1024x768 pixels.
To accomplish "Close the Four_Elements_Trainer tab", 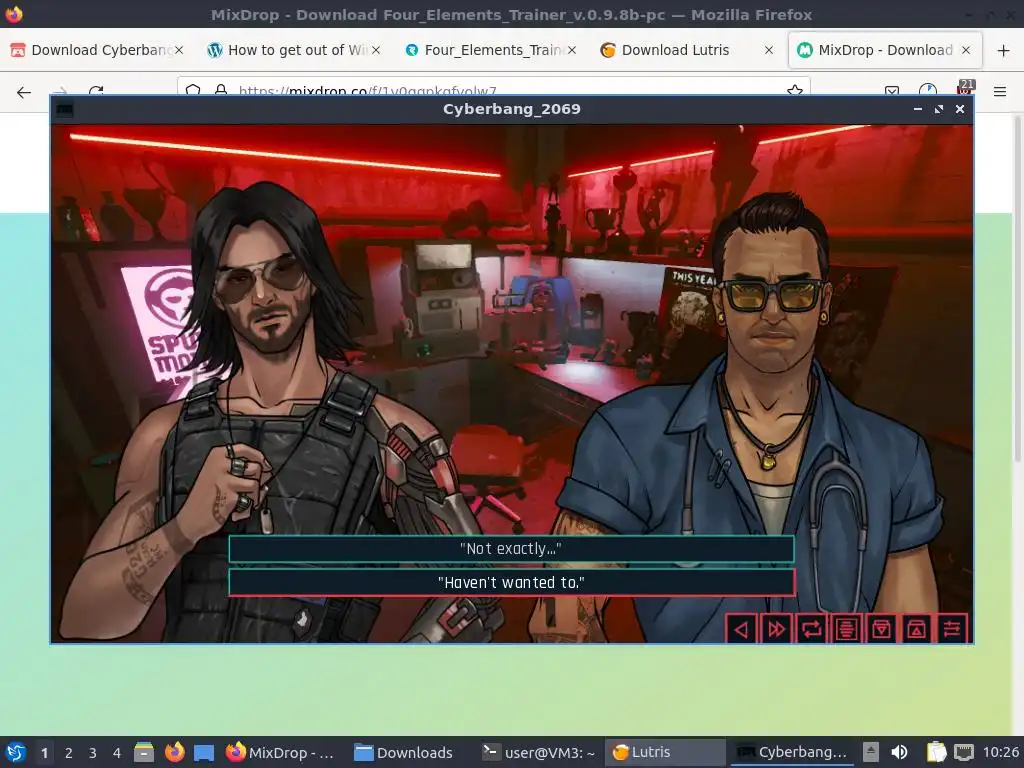I will point(571,50).
